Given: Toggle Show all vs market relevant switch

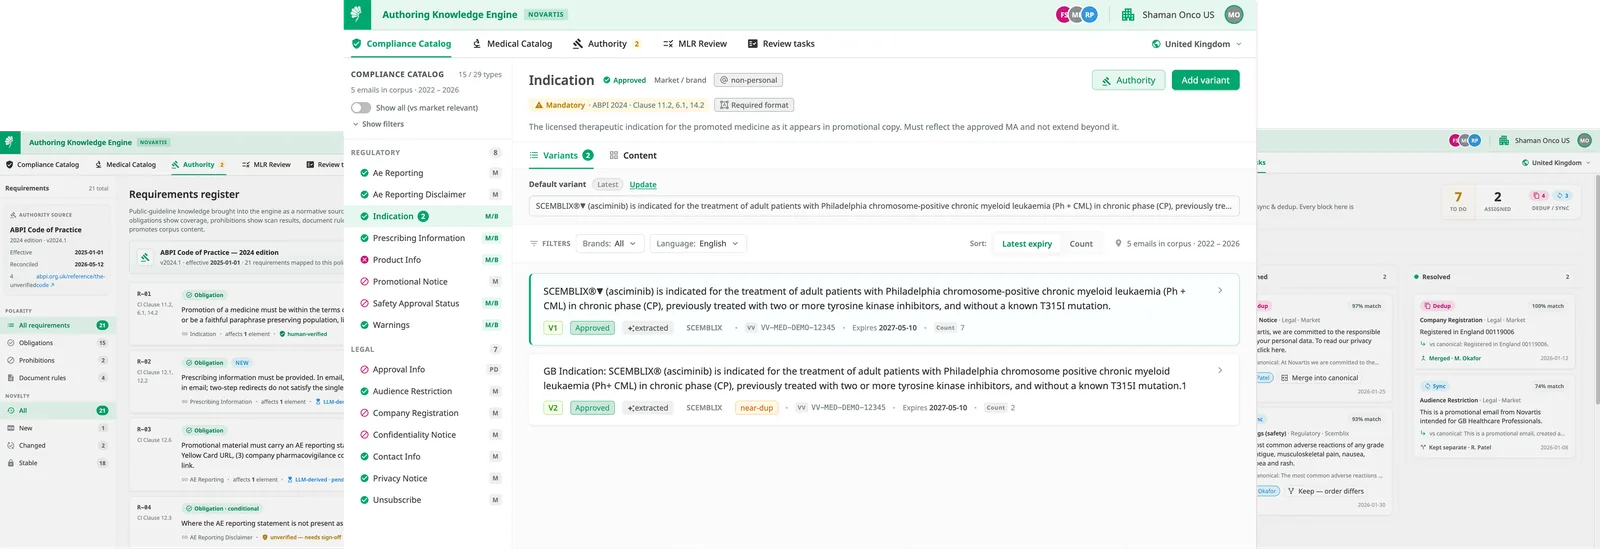Looking at the screenshot, I should click(x=361, y=107).
